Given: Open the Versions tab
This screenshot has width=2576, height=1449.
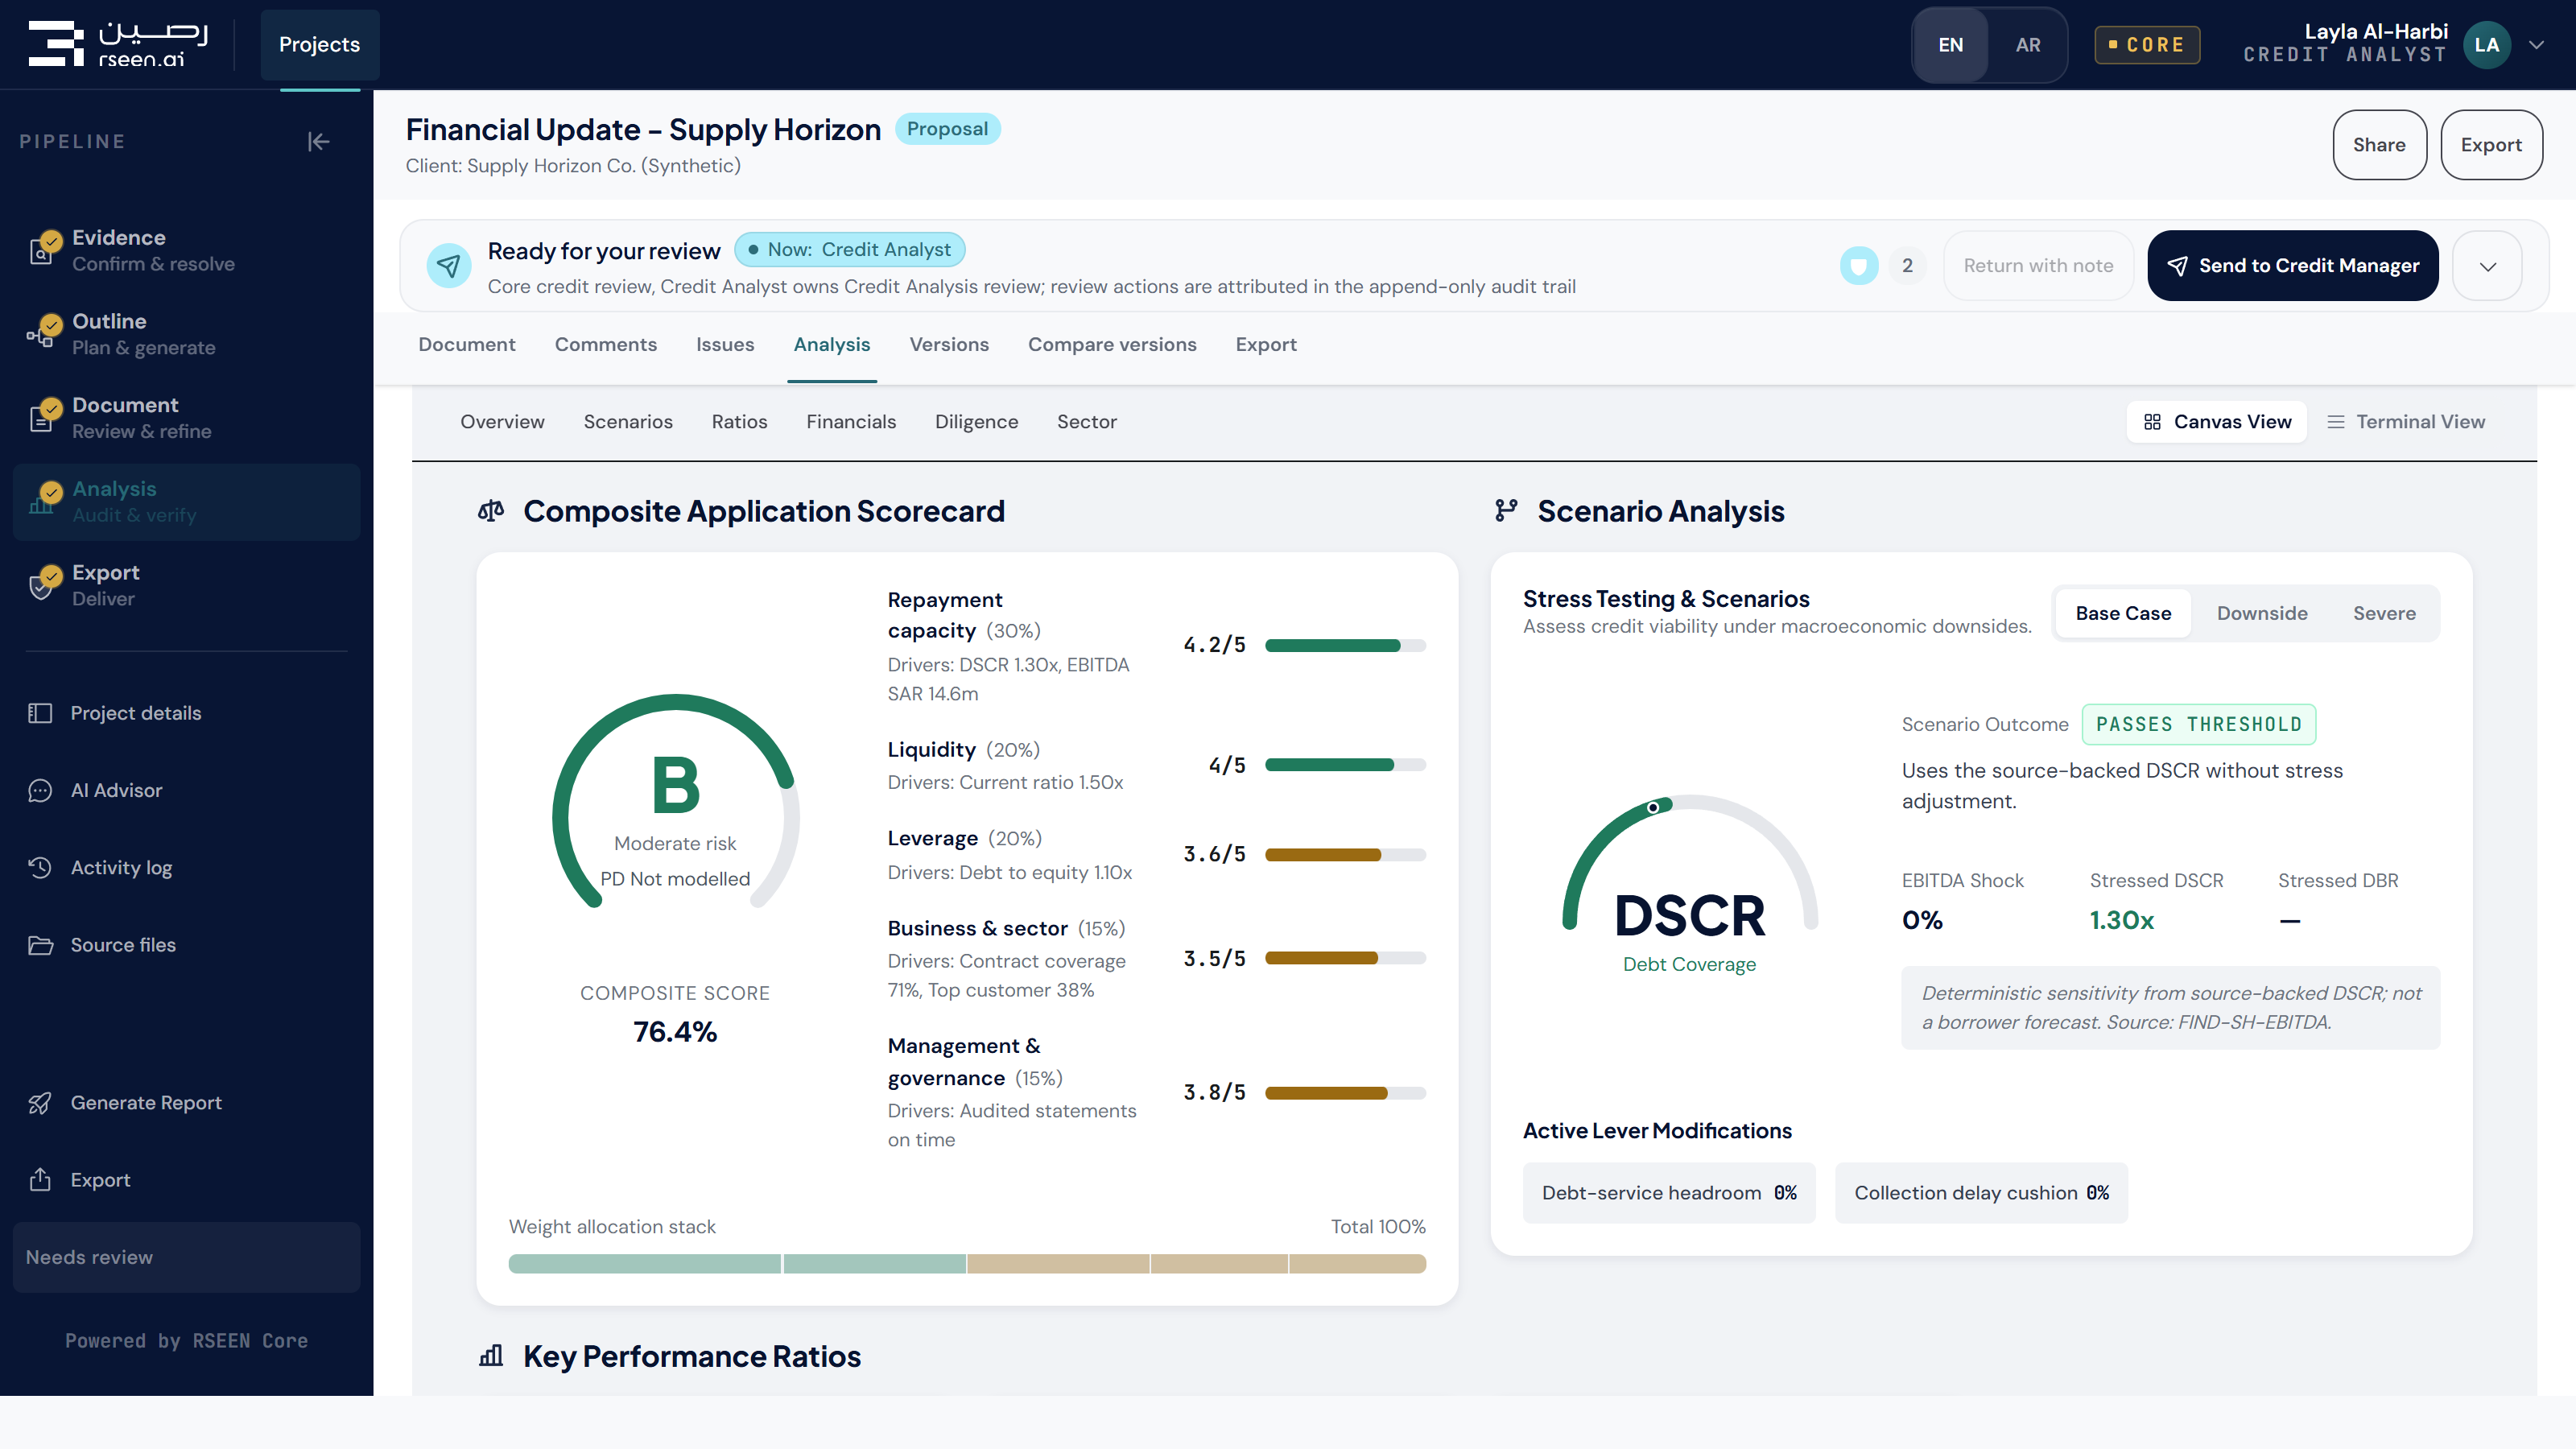Looking at the screenshot, I should 949,344.
